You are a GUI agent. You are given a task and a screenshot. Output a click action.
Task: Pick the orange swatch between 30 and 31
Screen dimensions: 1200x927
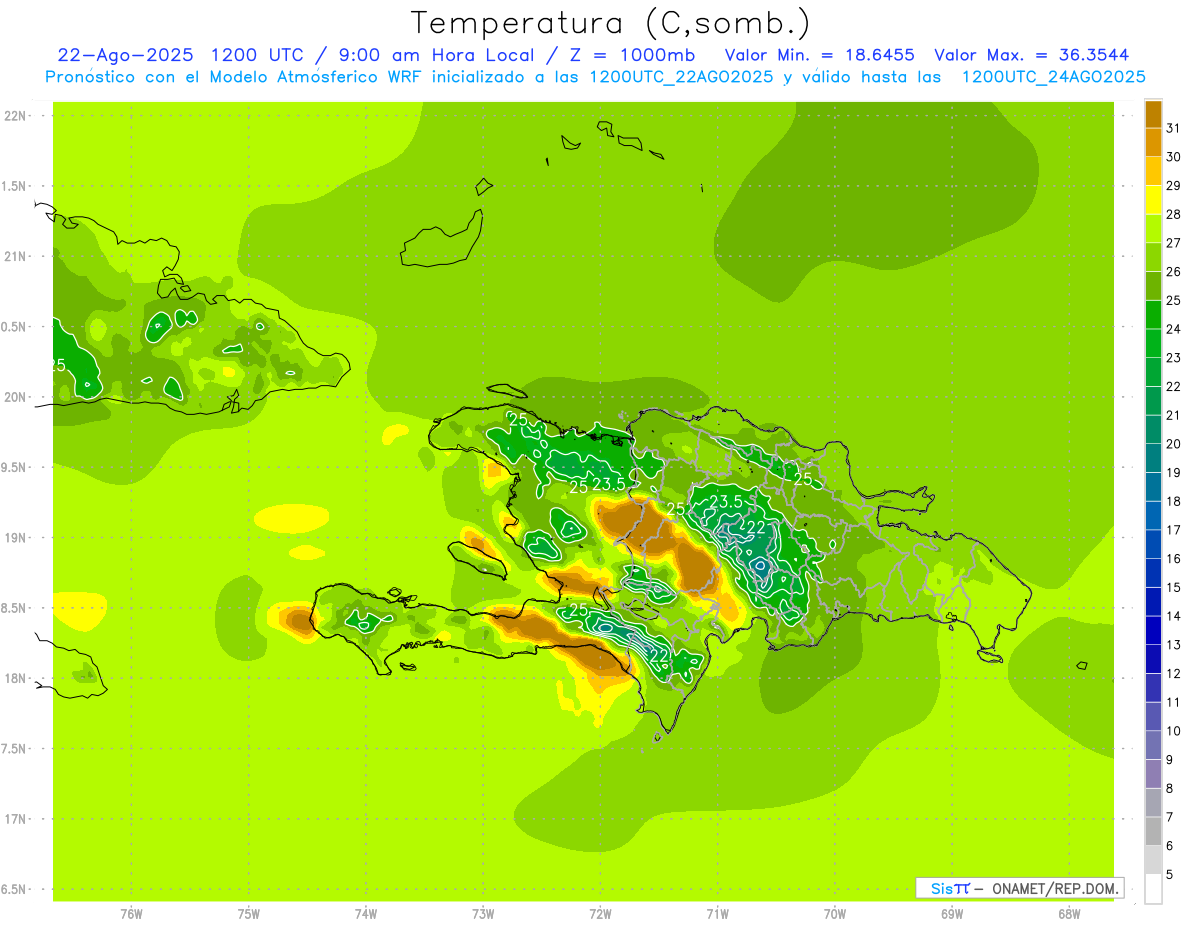tap(1153, 143)
